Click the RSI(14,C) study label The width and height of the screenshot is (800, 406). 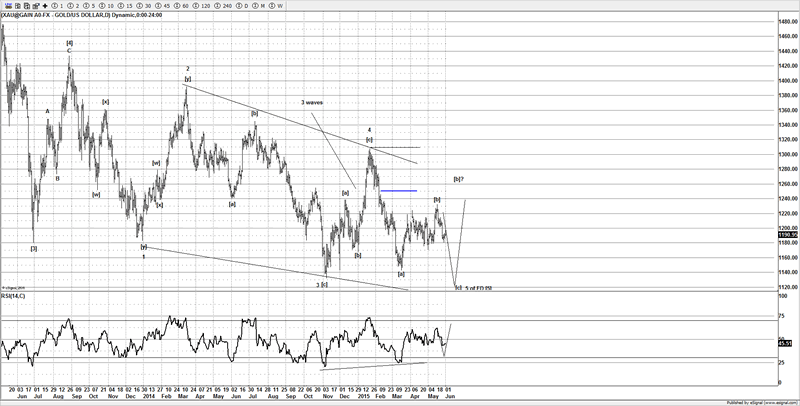13,296
